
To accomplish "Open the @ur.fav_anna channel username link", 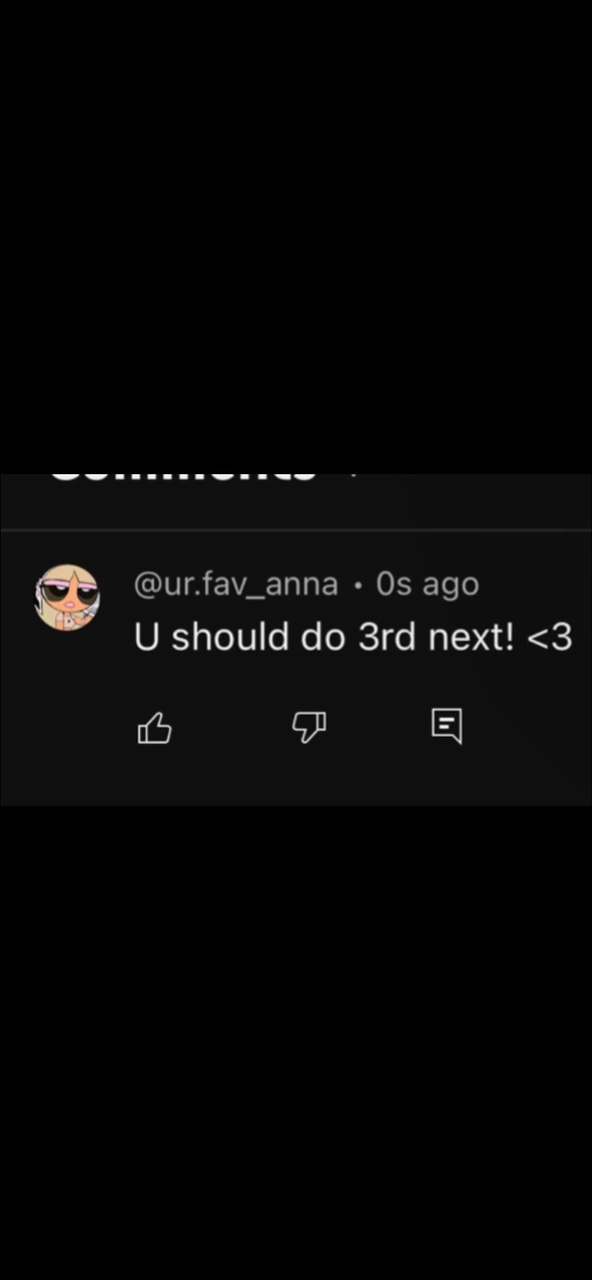I will point(236,584).
